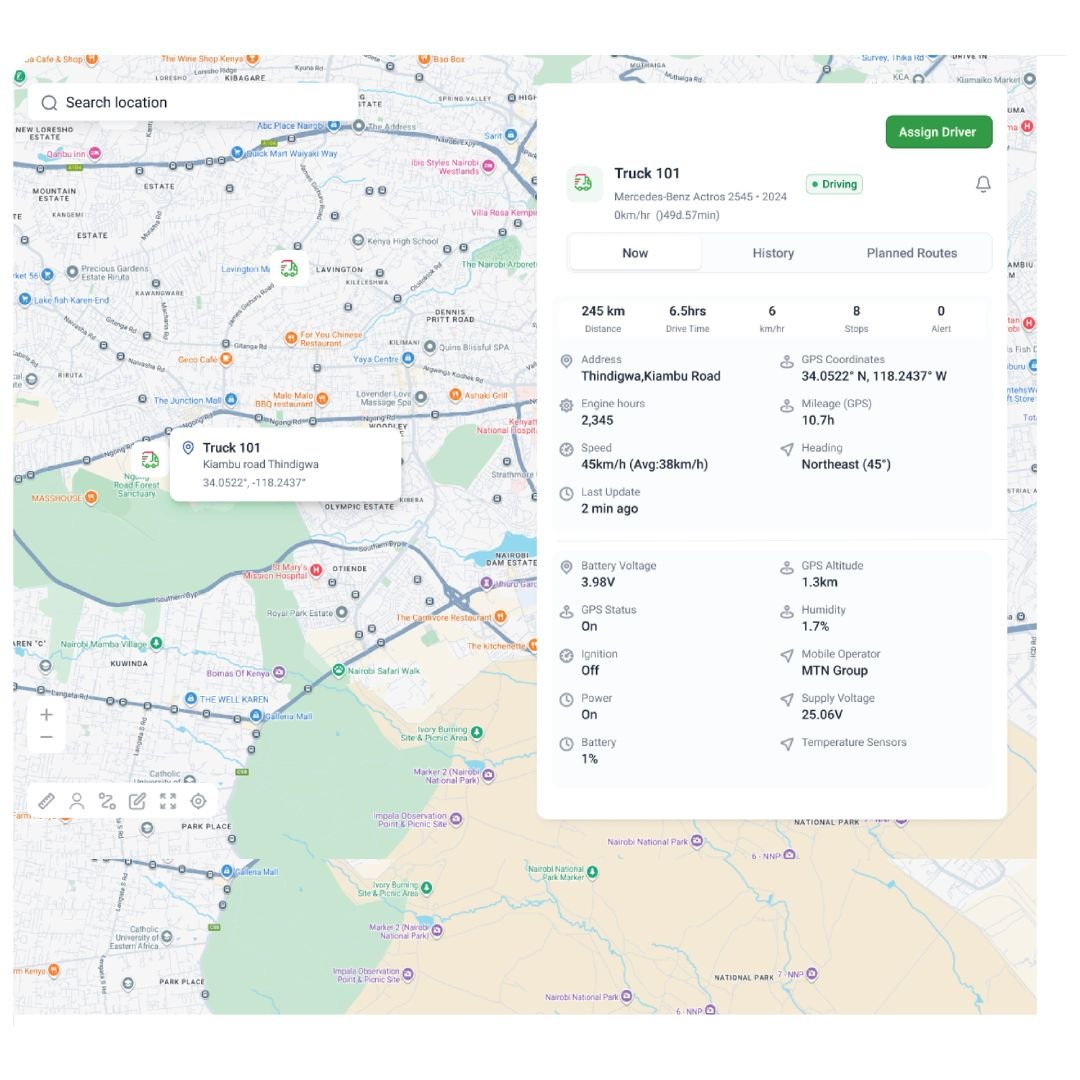Click the Nairobi Safari Walk marker
The width and height of the screenshot is (1080, 1080).
(x=338, y=669)
